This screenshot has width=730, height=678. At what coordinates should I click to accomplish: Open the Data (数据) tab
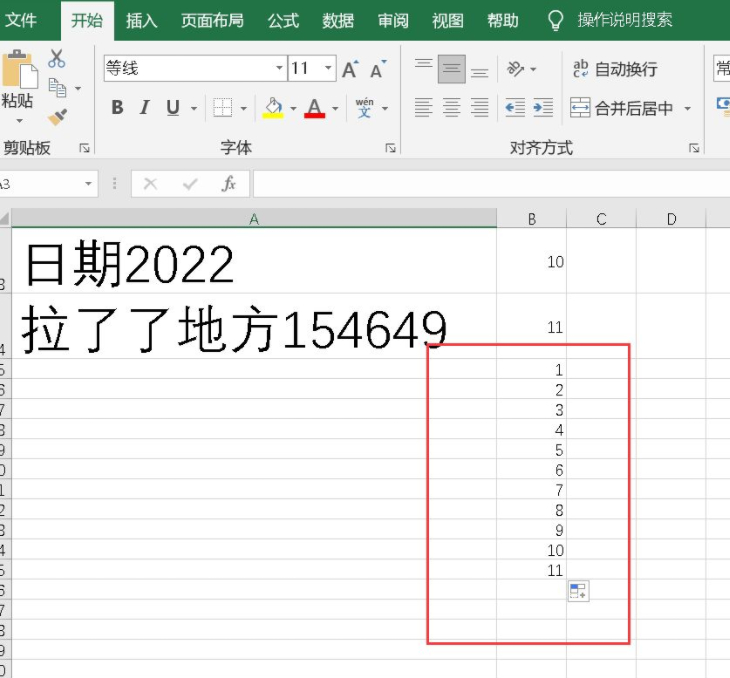click(338, 20)
